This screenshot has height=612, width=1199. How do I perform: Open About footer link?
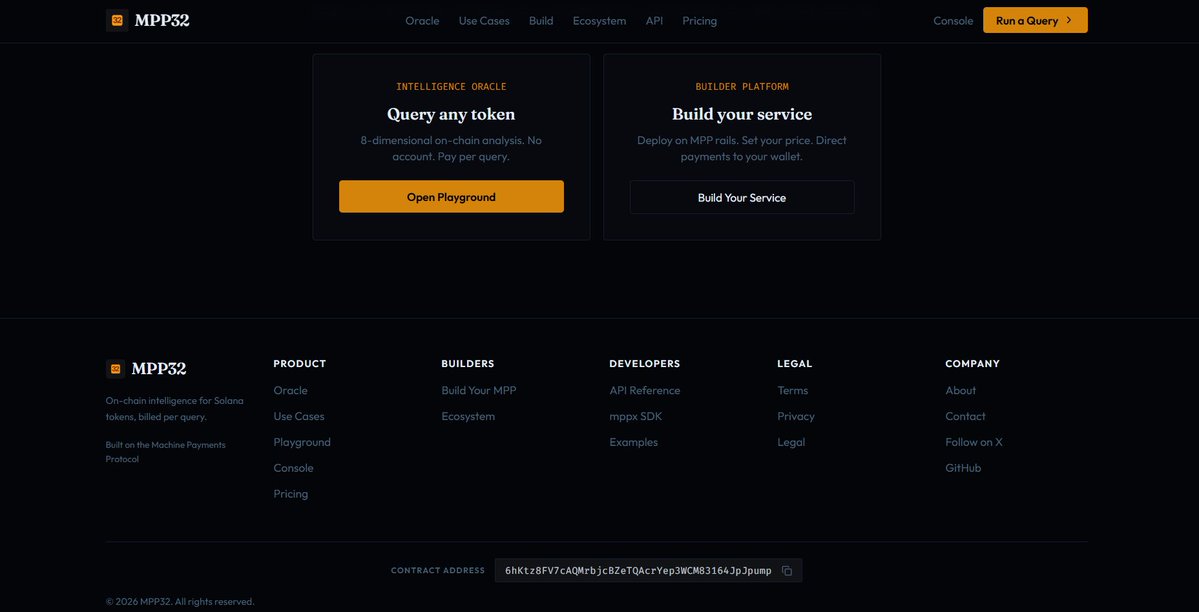(960, 390)
